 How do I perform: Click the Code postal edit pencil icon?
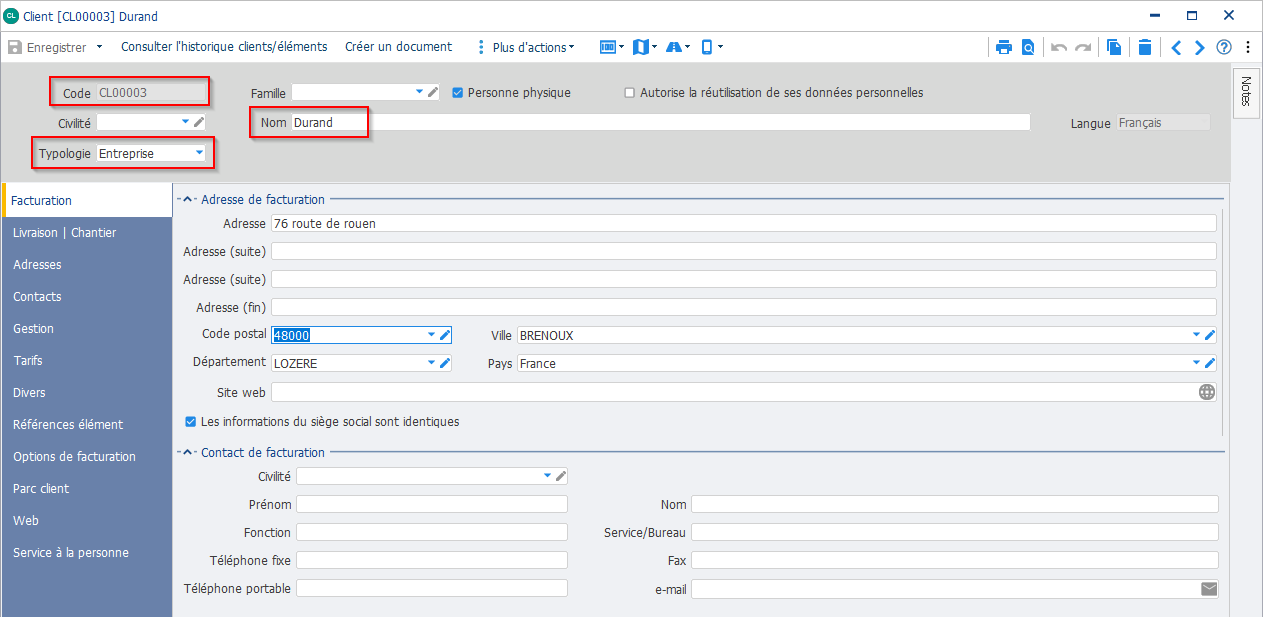[445, 335]
